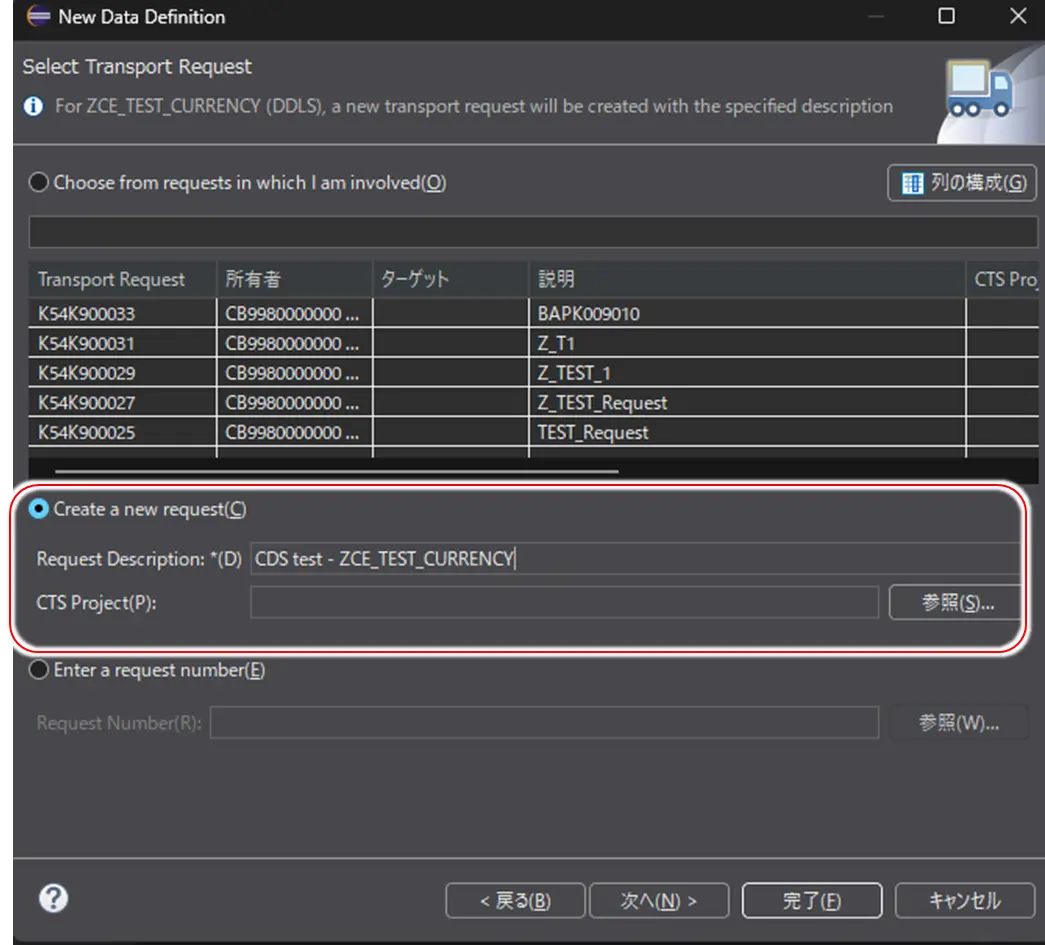The width and height of the screenshot is (1045, 945).
Task: Click 参照(S)... to browse CTS projects
Action: click(x=957, y=602)
